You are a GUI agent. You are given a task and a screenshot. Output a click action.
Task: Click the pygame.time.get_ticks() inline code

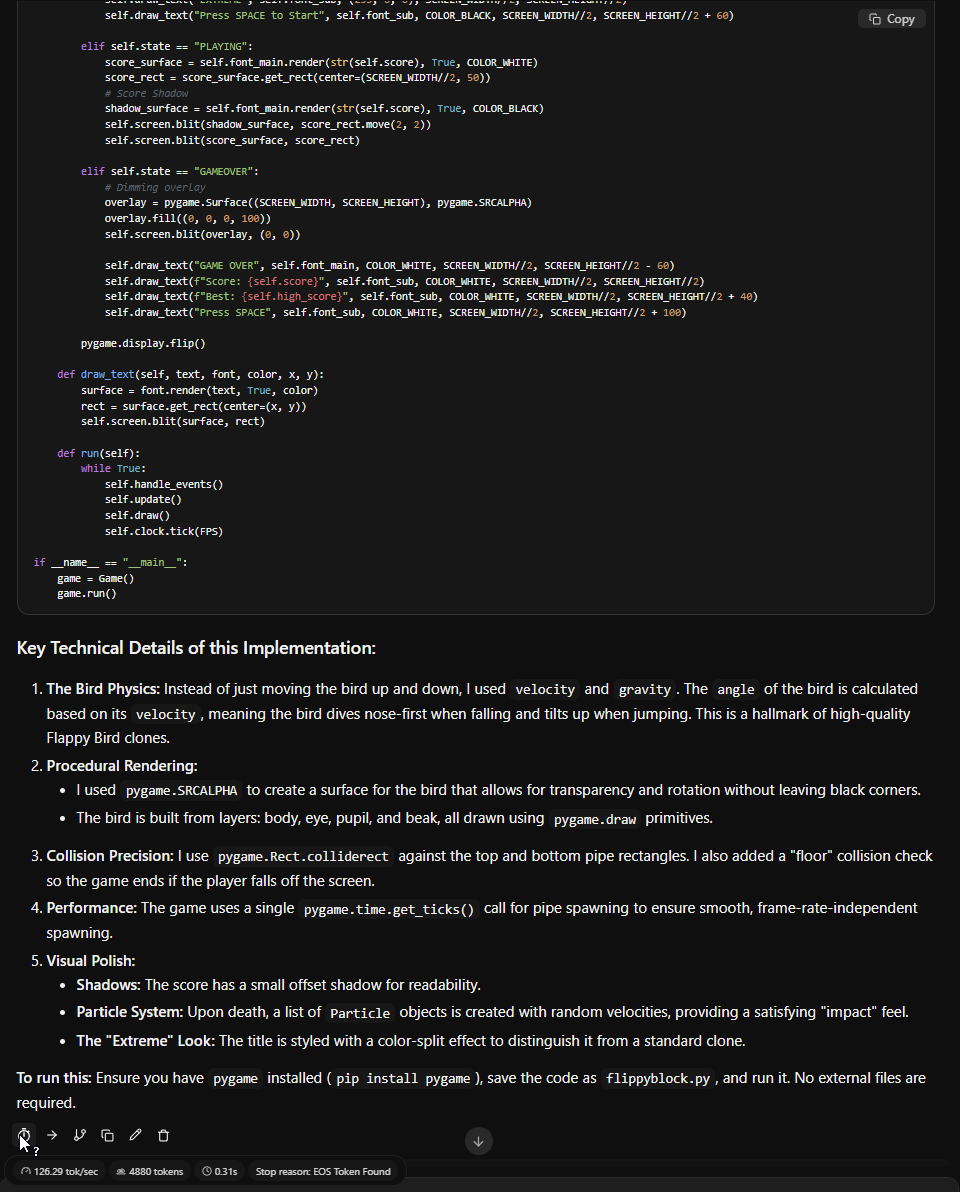point(388,909)
